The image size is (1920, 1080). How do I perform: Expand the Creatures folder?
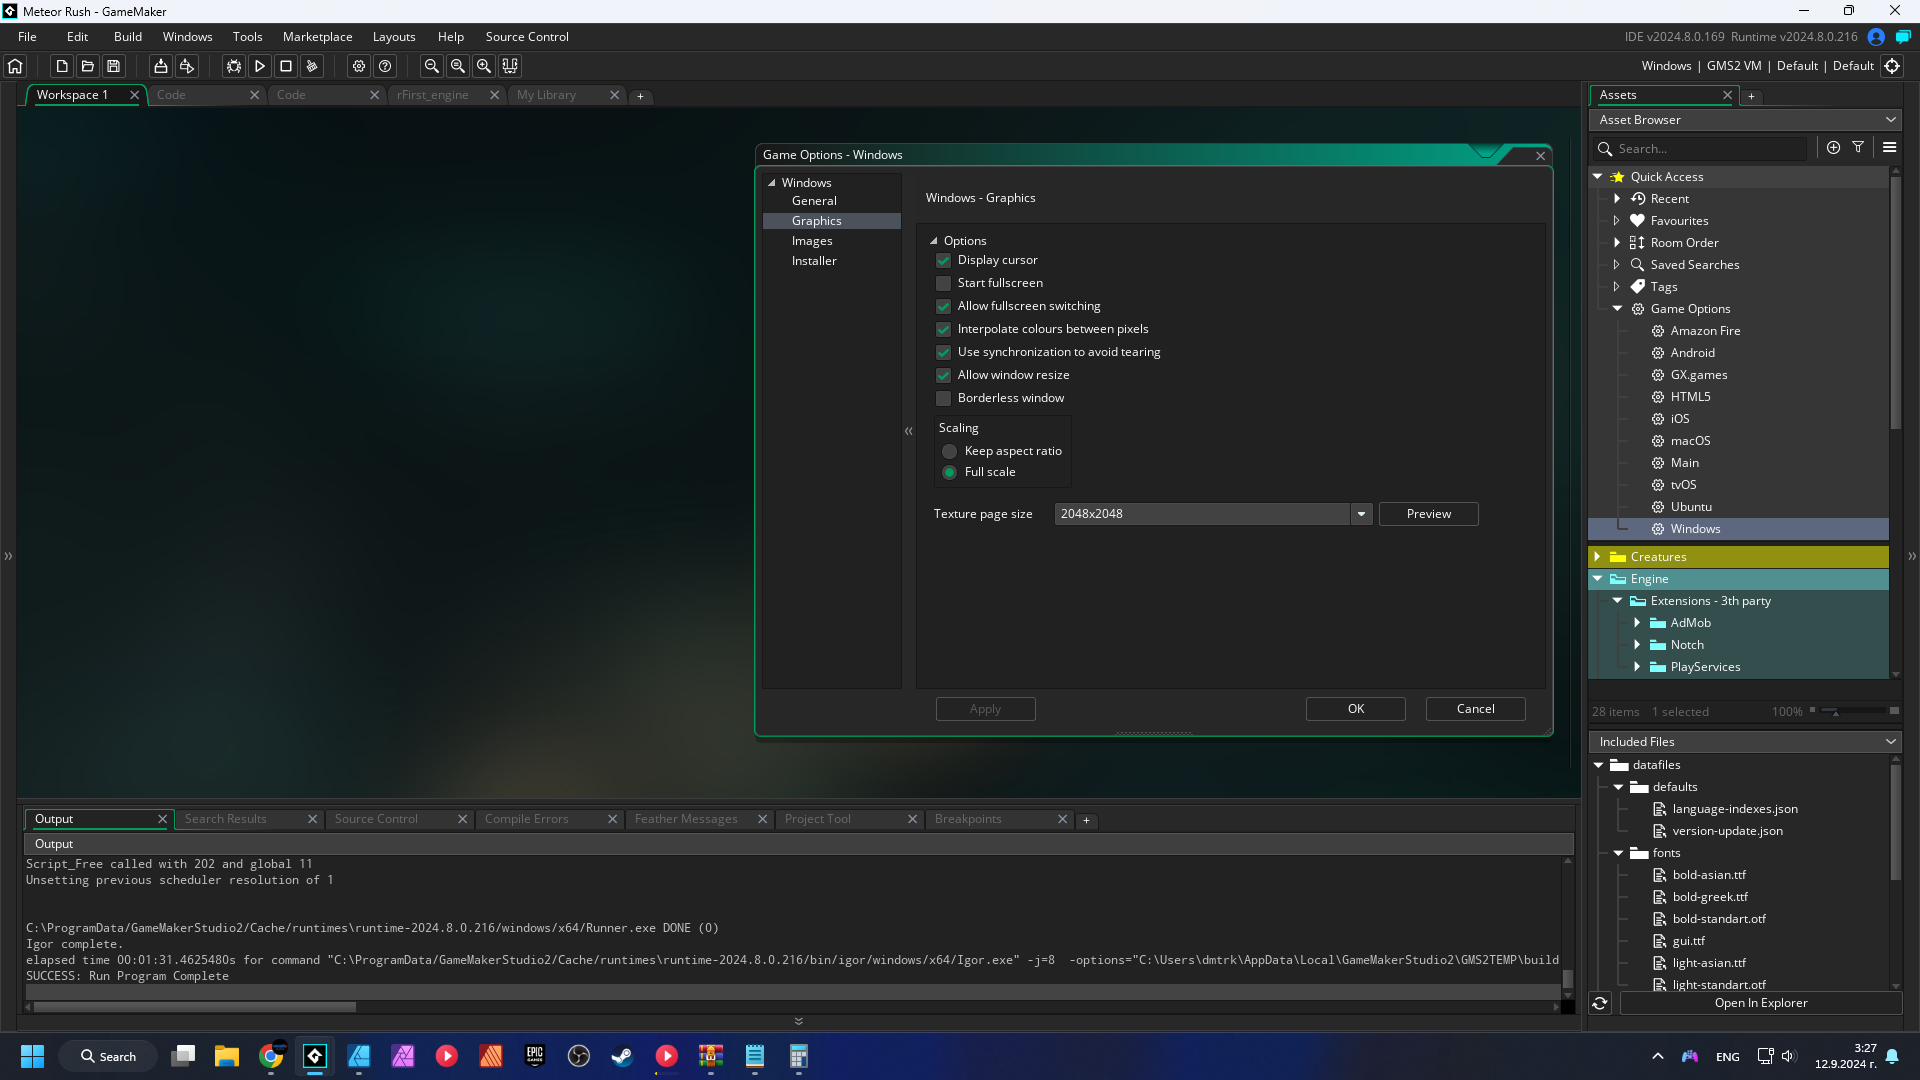coord(1597,557)
